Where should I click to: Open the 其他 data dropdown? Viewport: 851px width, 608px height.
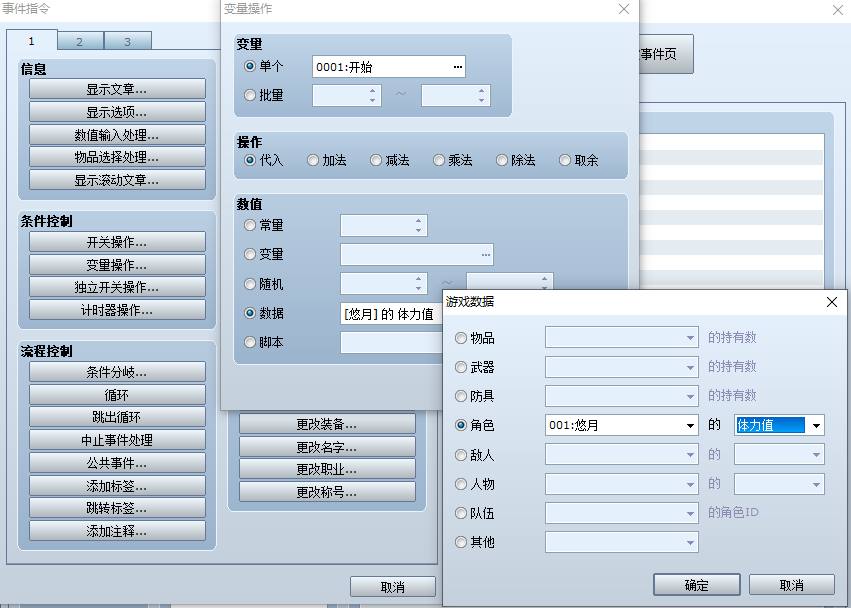[621, 542]
